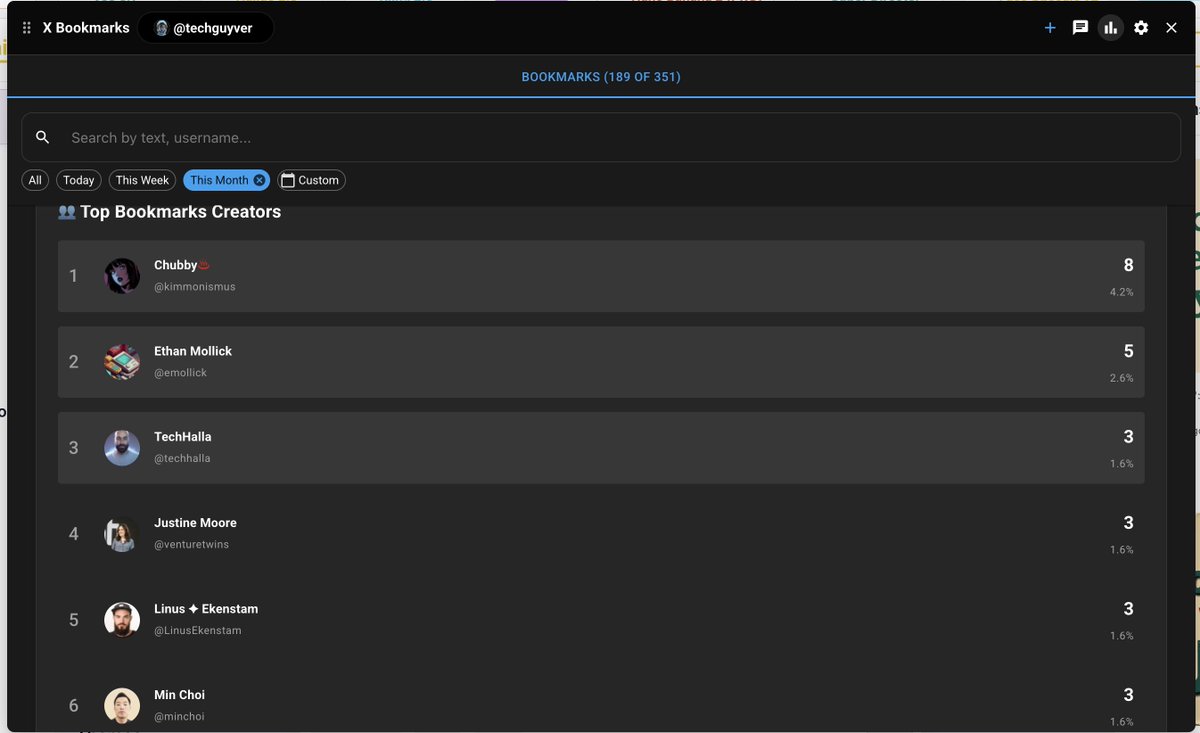Open Chubby's @kimmonismus creator entry
1200x733 pixels.
point(600,276)
